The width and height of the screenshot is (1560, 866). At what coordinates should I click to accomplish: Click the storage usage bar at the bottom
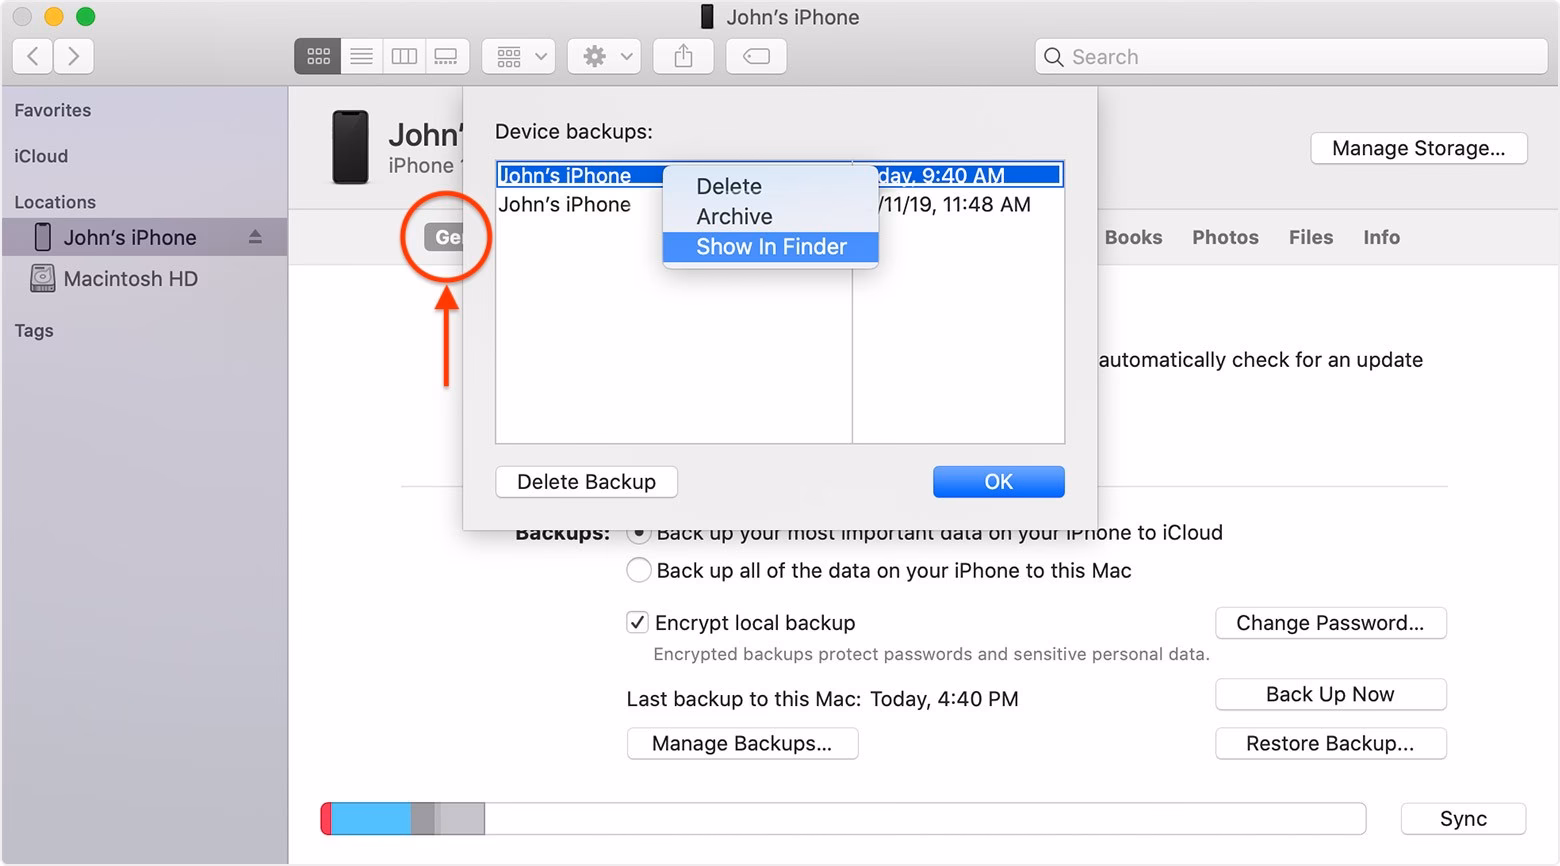point(843,818)
